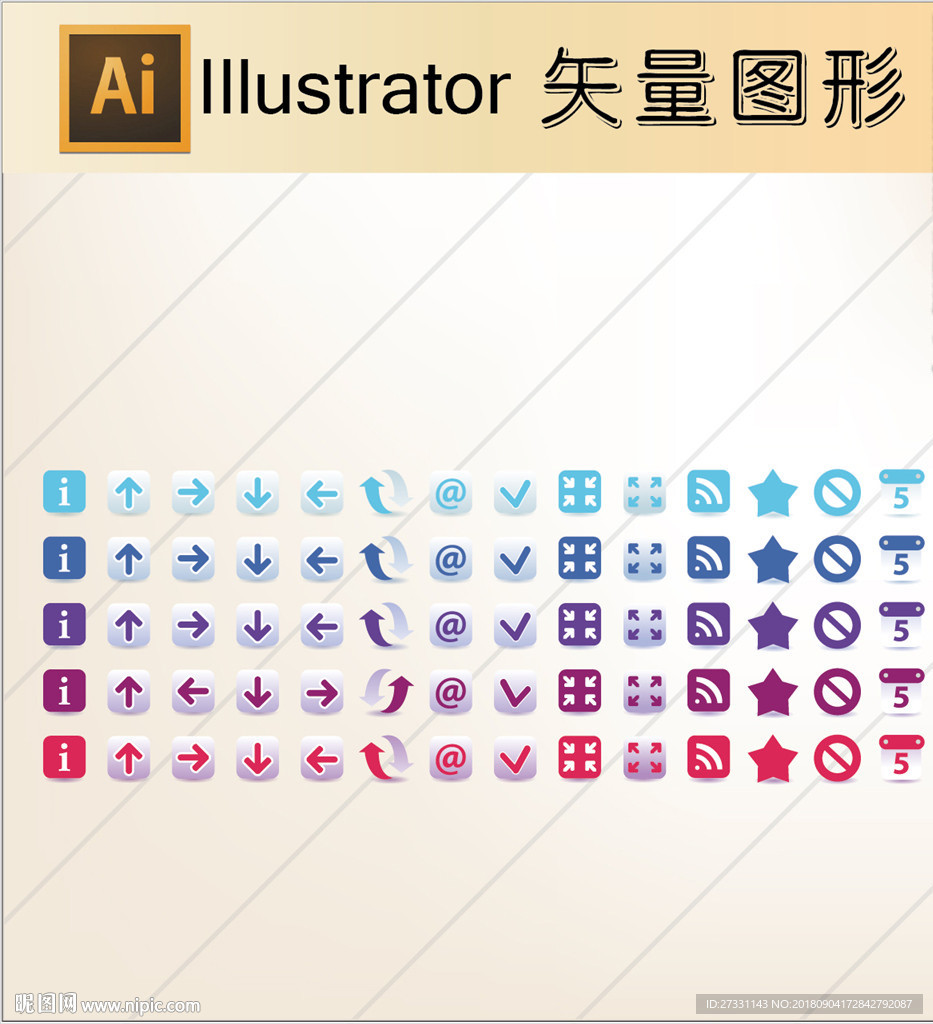Click the dark blue expand arrows icon
This screenshot has width=933, height=1024.
click(x=644, y=558)
